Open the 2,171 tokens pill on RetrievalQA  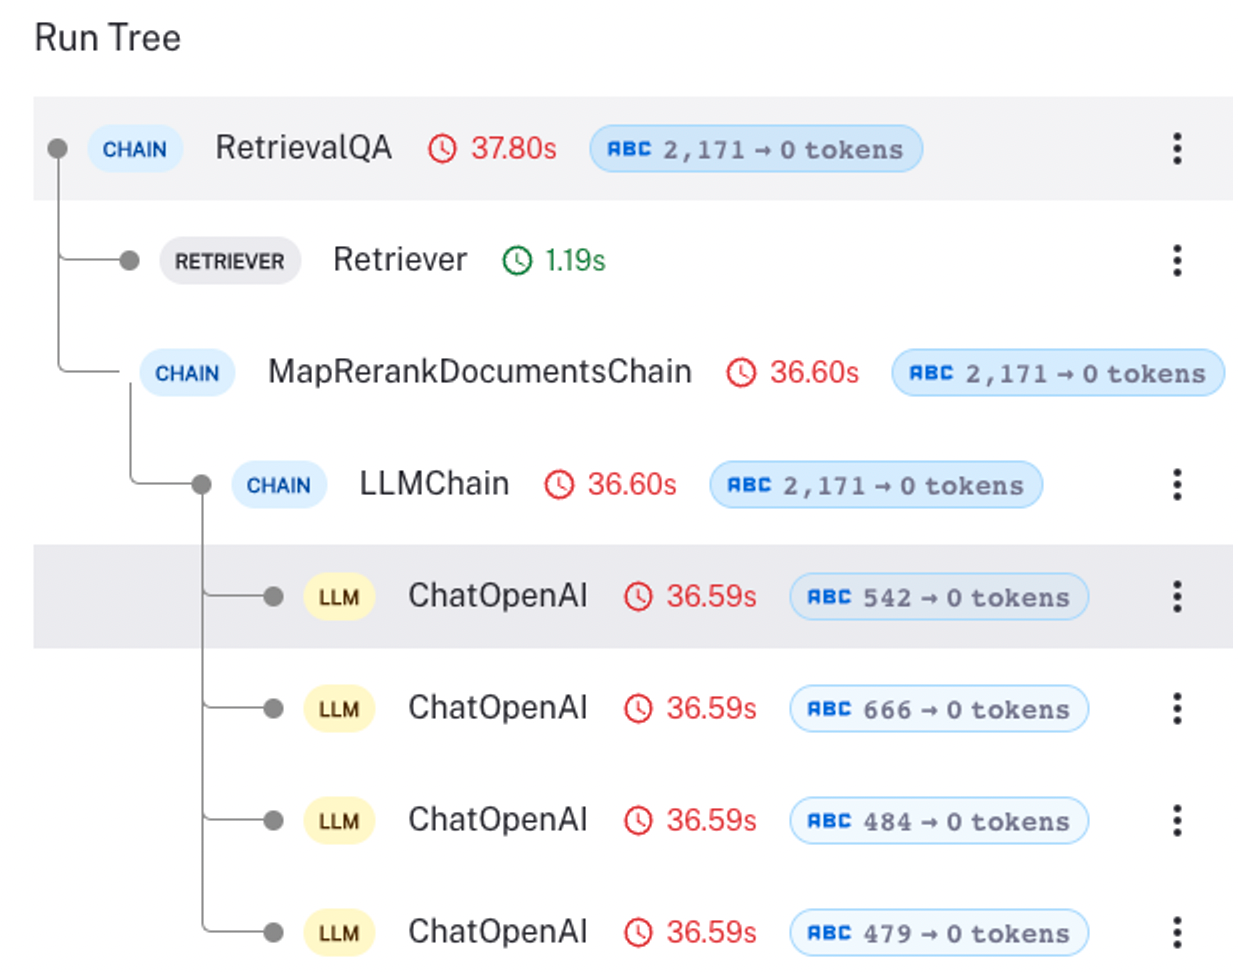click(x=756, y=148)
